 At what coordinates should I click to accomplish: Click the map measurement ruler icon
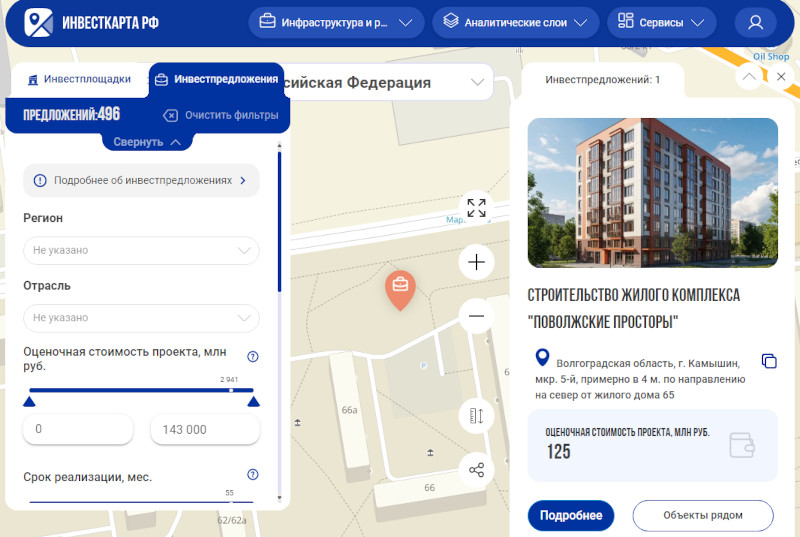pyautogui.click(x=476, y=416)
